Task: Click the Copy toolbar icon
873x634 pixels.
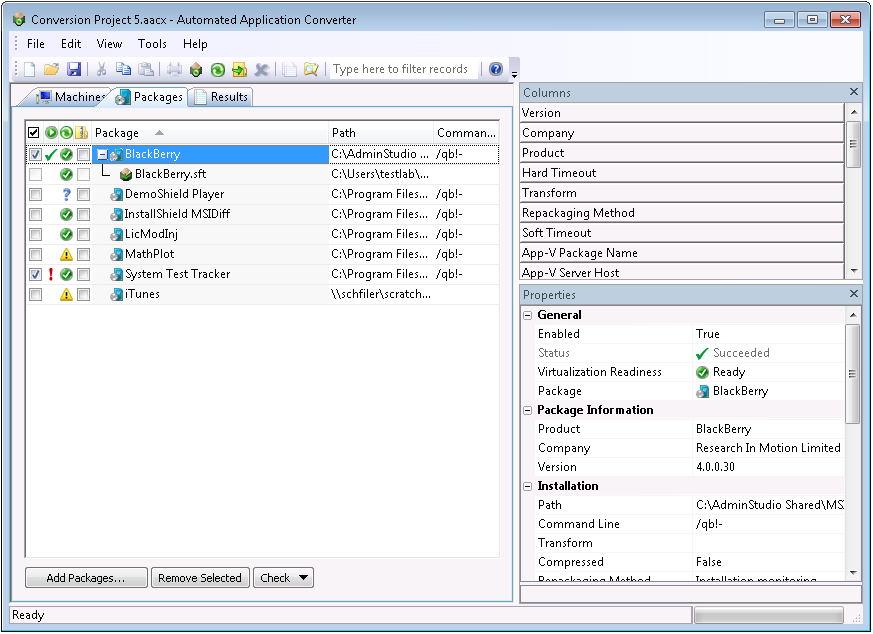Action: (x=123, y=69)
